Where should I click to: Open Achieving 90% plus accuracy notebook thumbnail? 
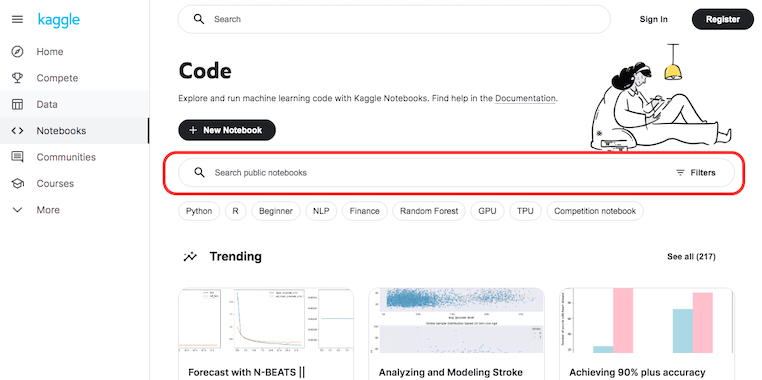pyautogui.click(x=647, y=320)
